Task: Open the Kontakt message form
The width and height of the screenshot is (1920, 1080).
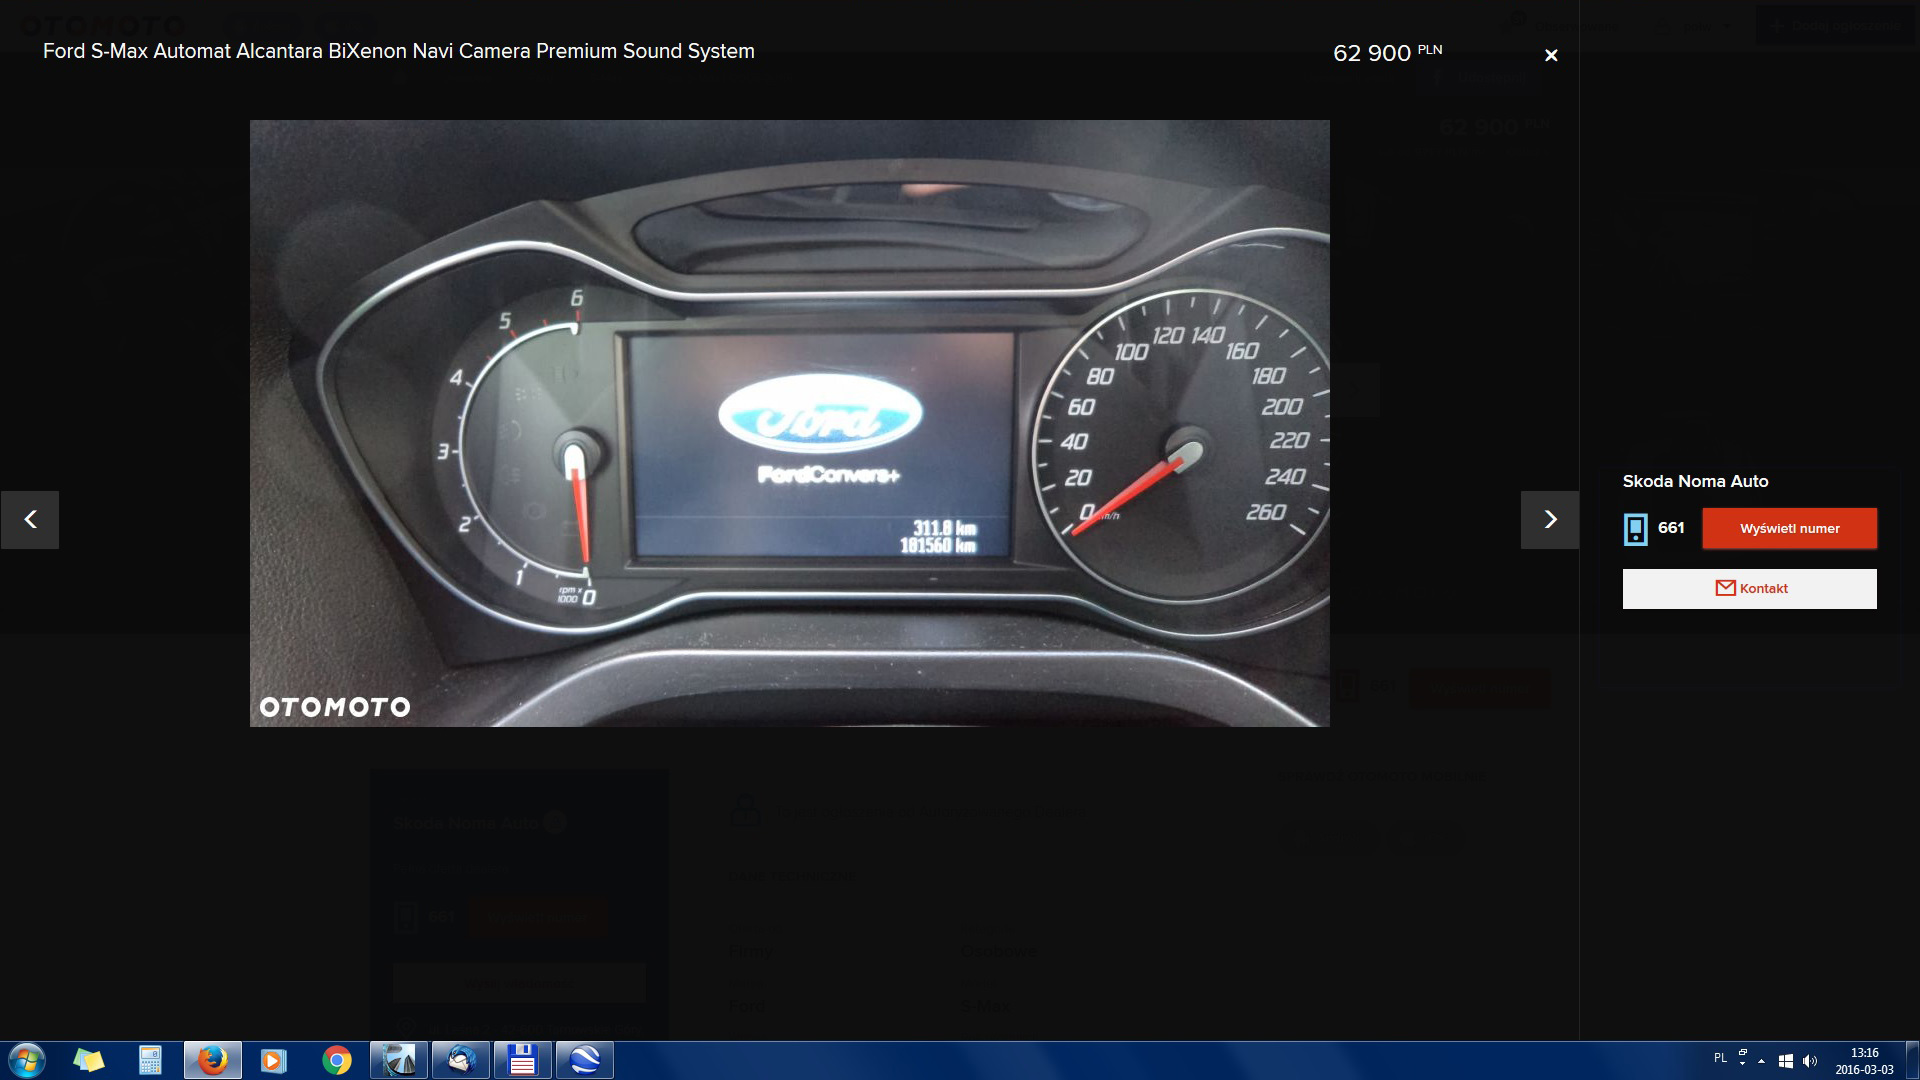Action: [1749, 588]
